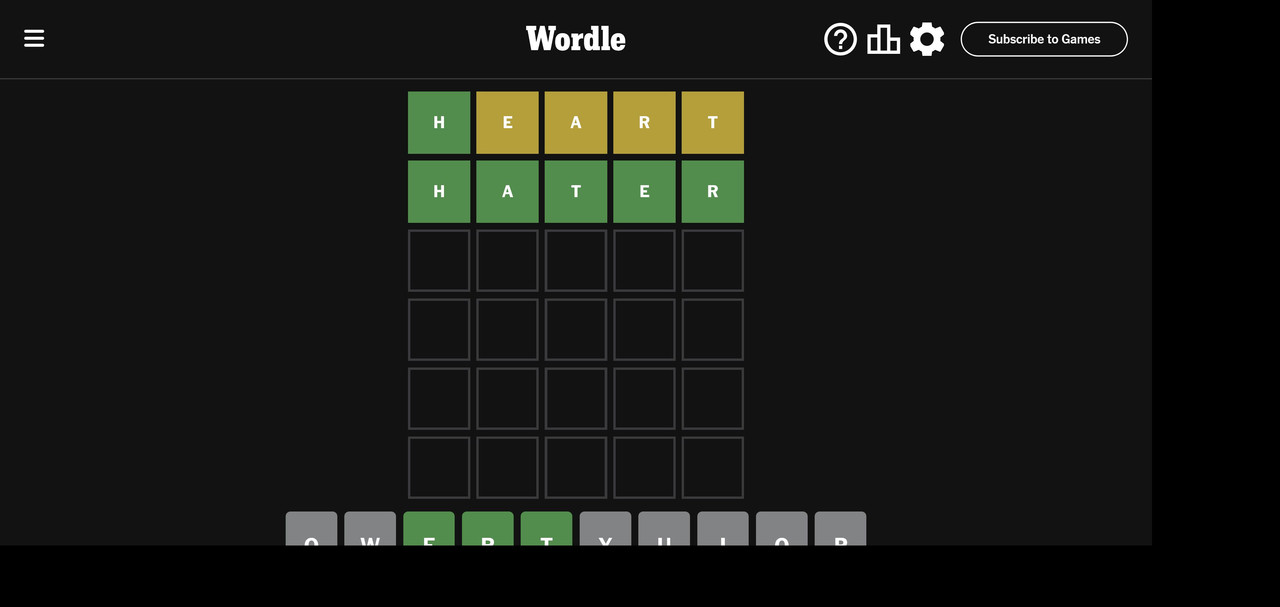Screen dimensions: 1280x607
Task: Tap the gray Y key on keyboard
Action: (606, 529)
